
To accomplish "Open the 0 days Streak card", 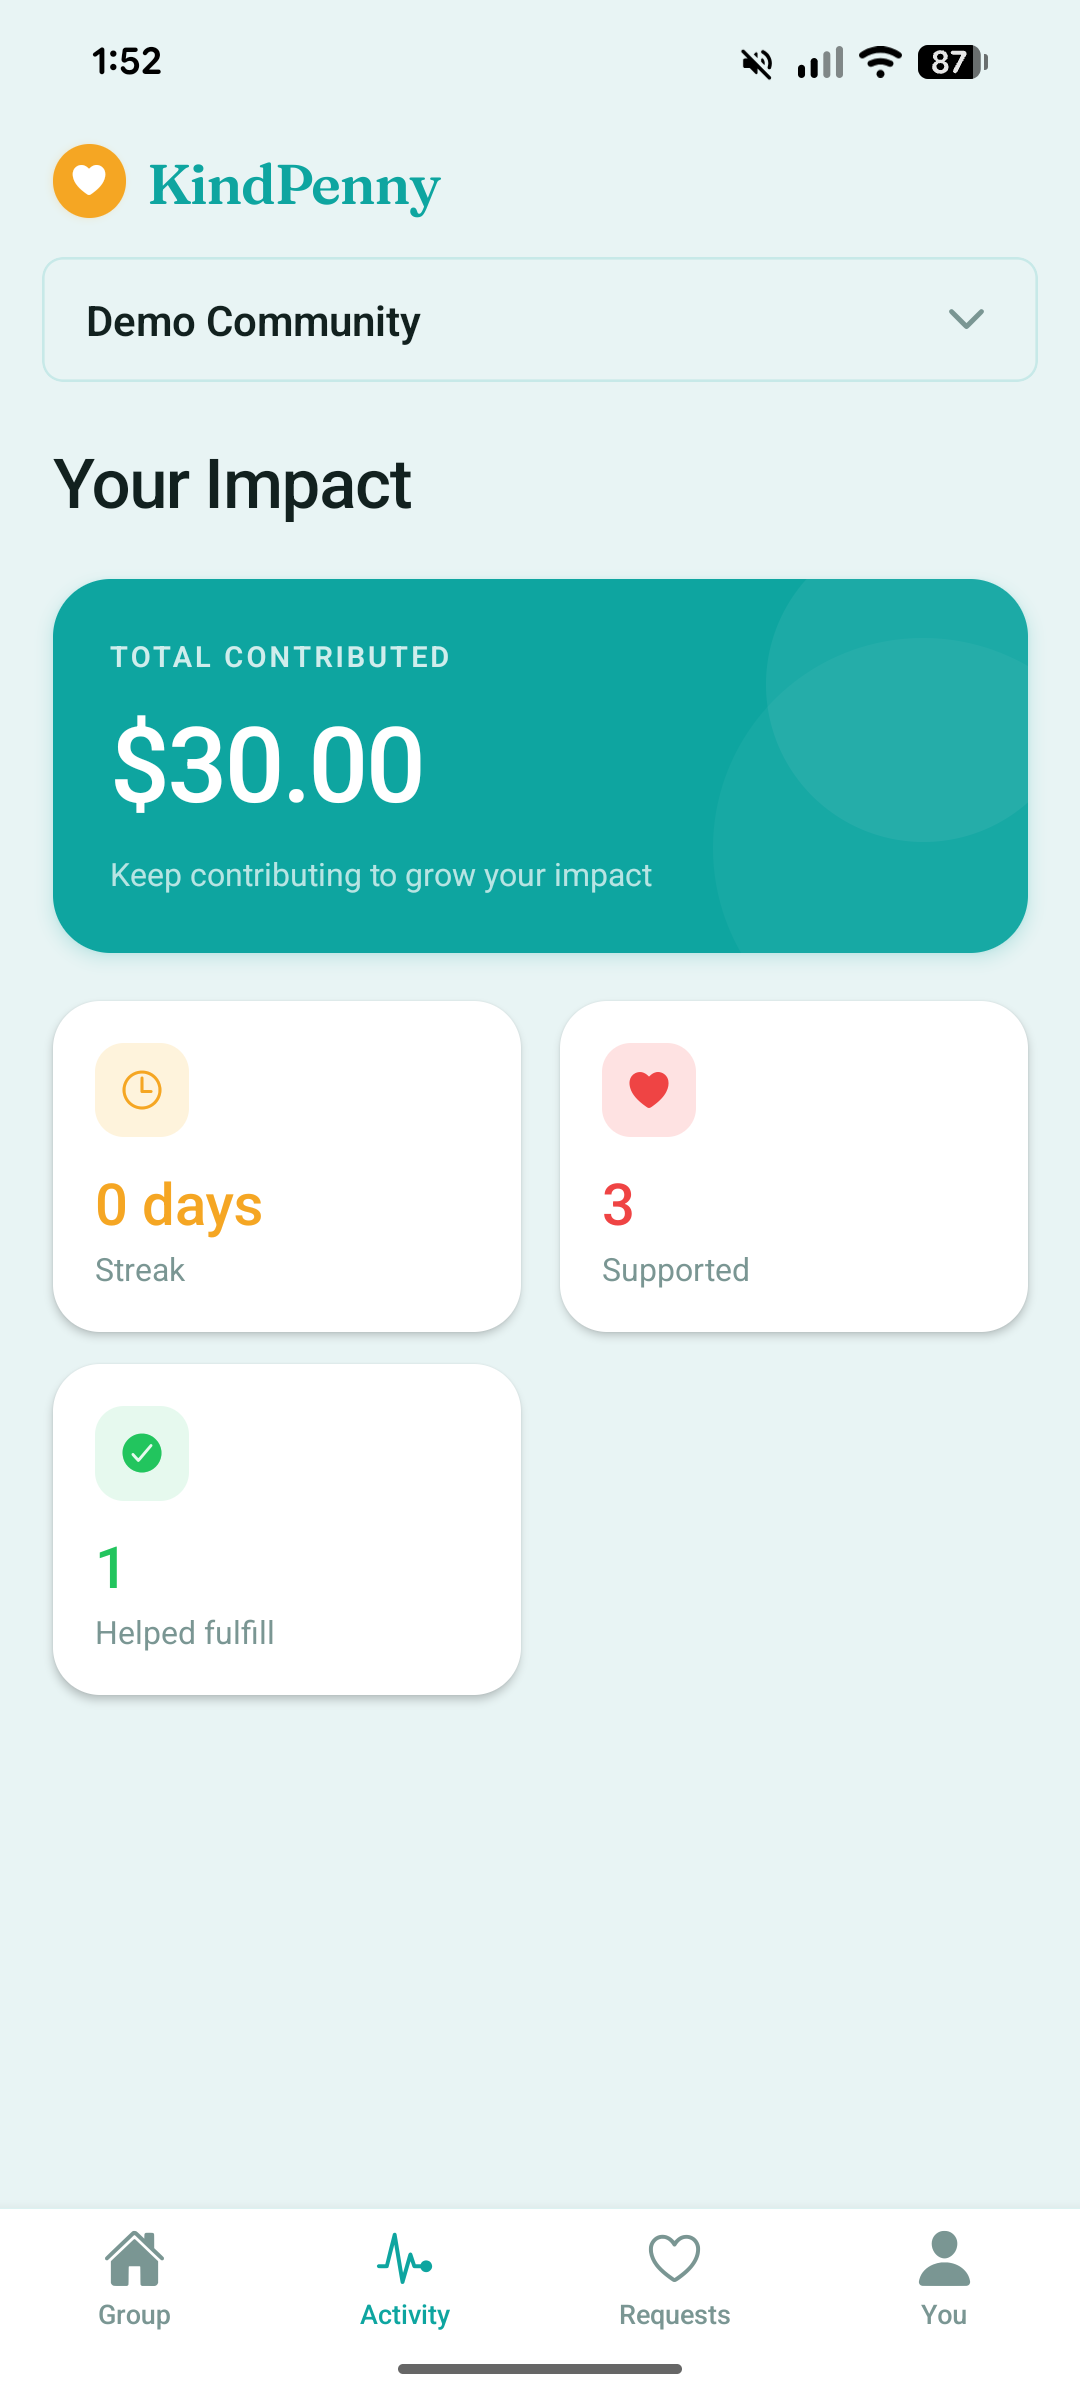I will click(x=287, y=1166).
